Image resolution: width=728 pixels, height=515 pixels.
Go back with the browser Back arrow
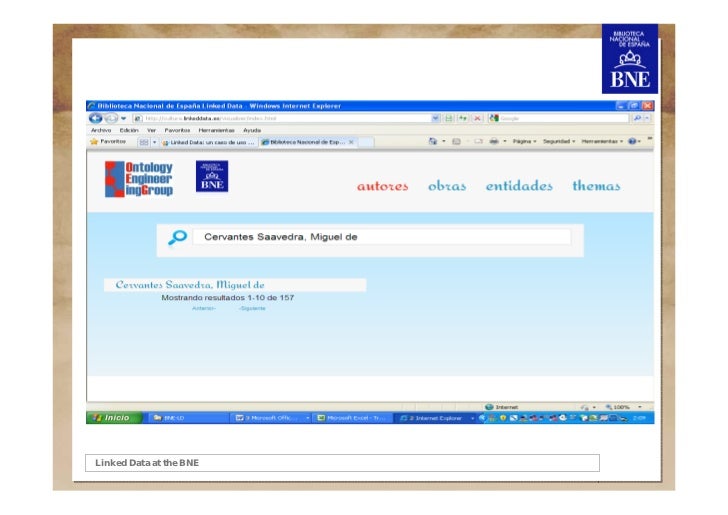pyautogui.click(x=96, y=118)
